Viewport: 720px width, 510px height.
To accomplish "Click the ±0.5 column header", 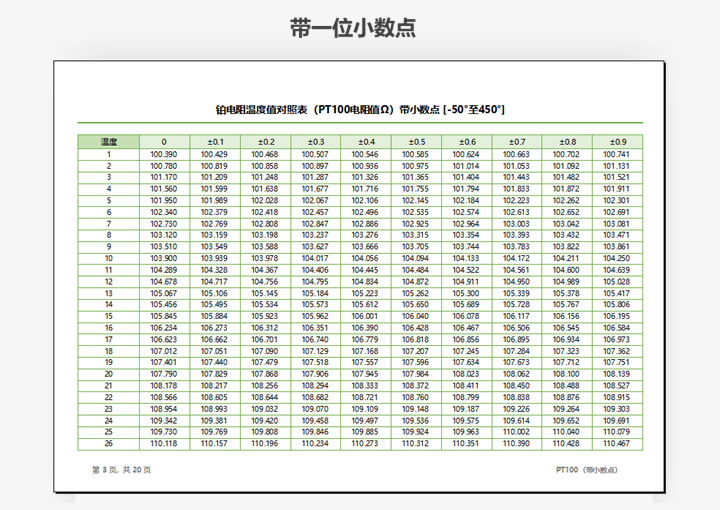I will click(x=415, y=142).
